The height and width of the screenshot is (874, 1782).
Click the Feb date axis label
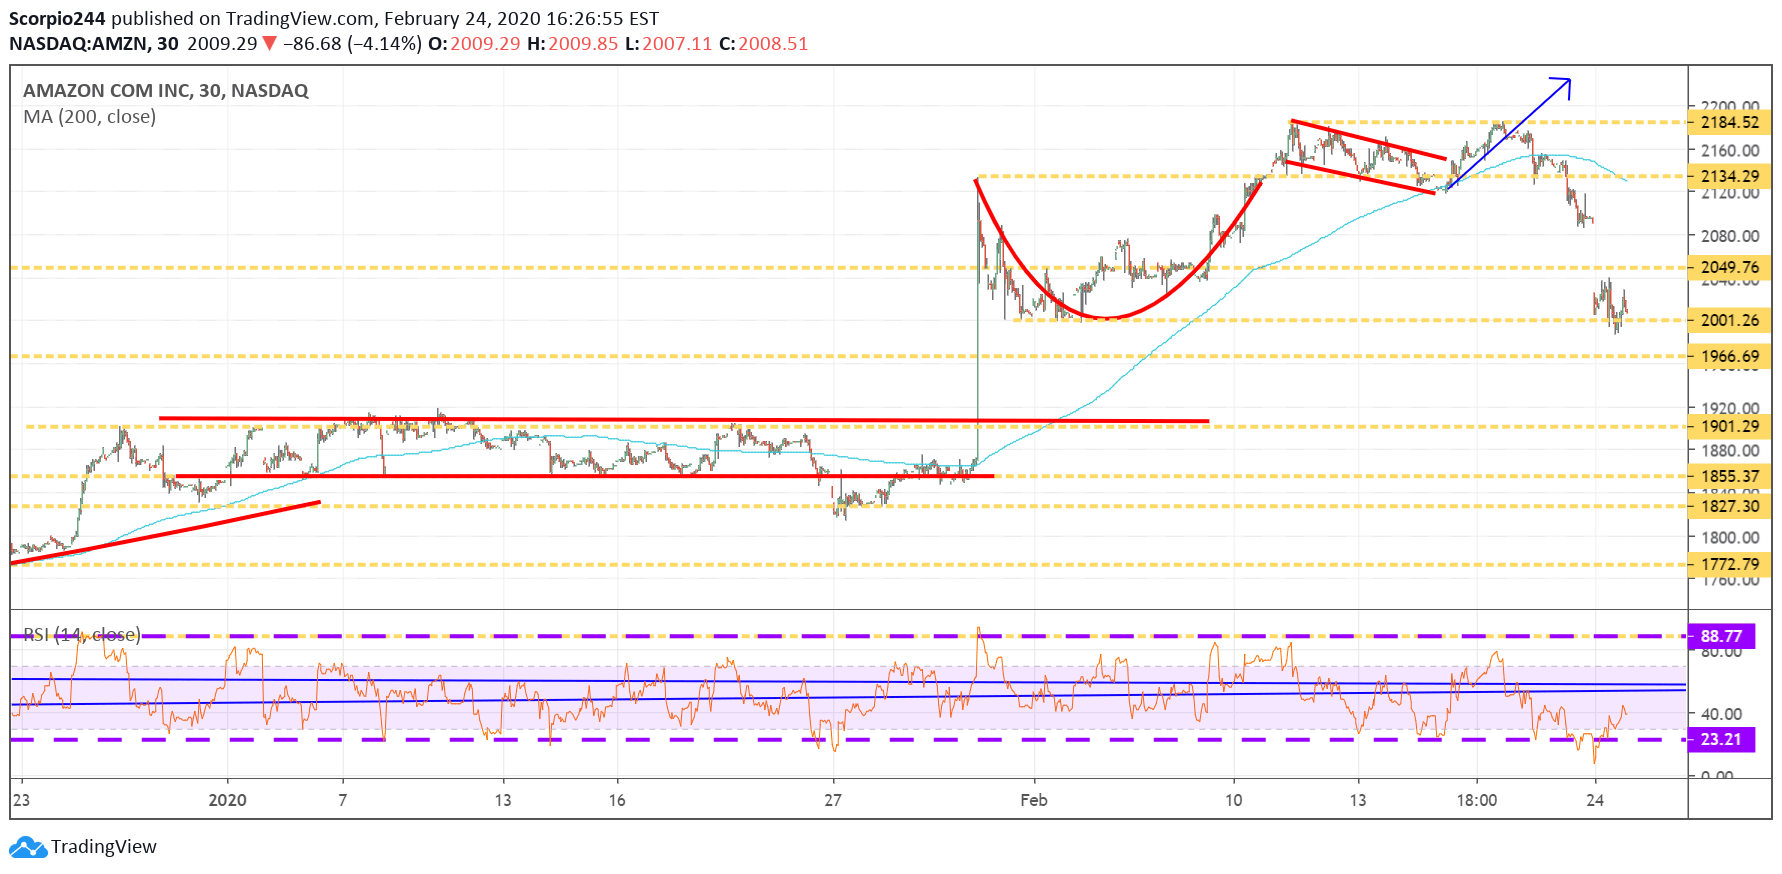point(1034,800)
